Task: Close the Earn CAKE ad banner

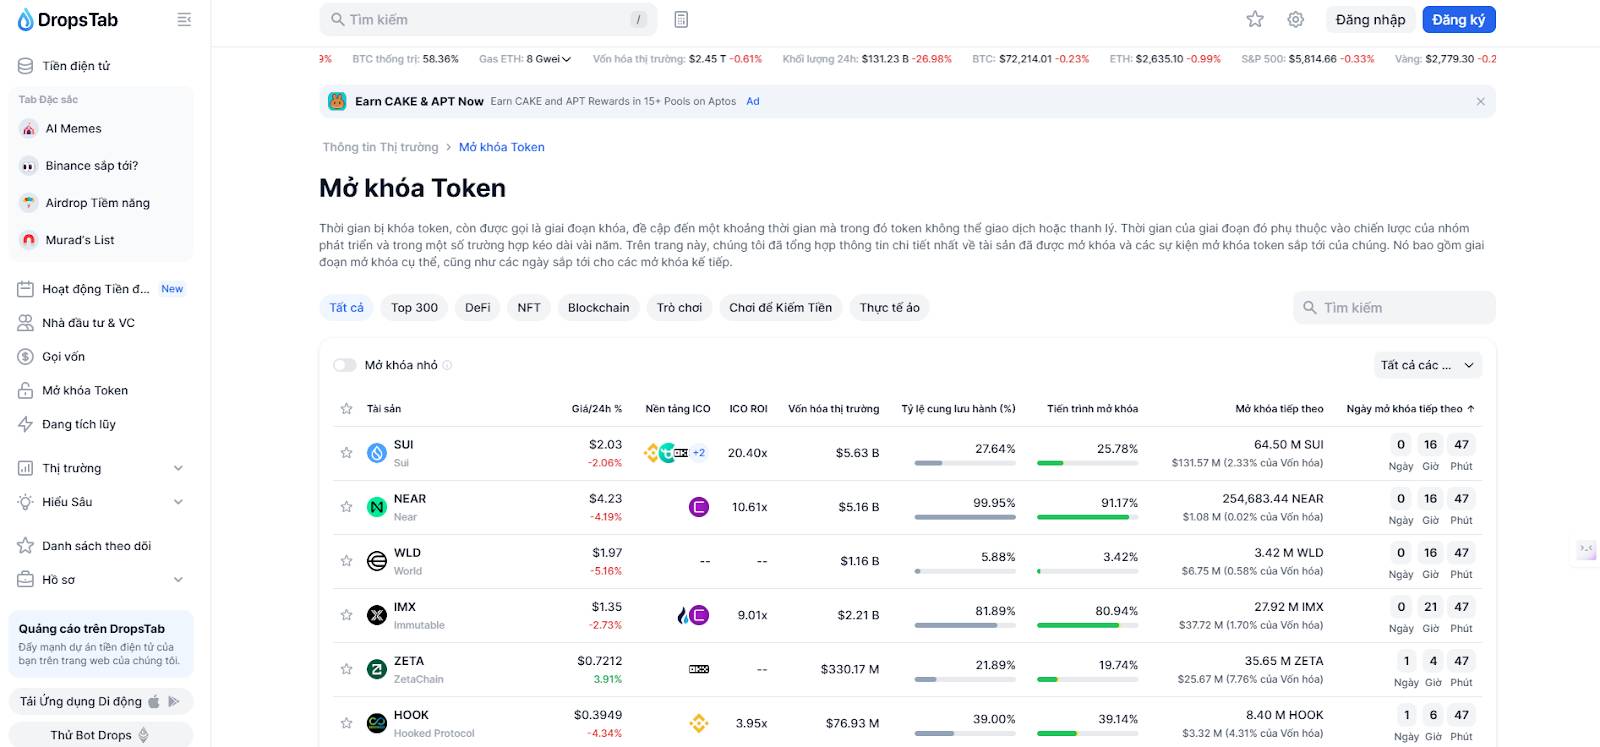Action: pos(1481,102)
